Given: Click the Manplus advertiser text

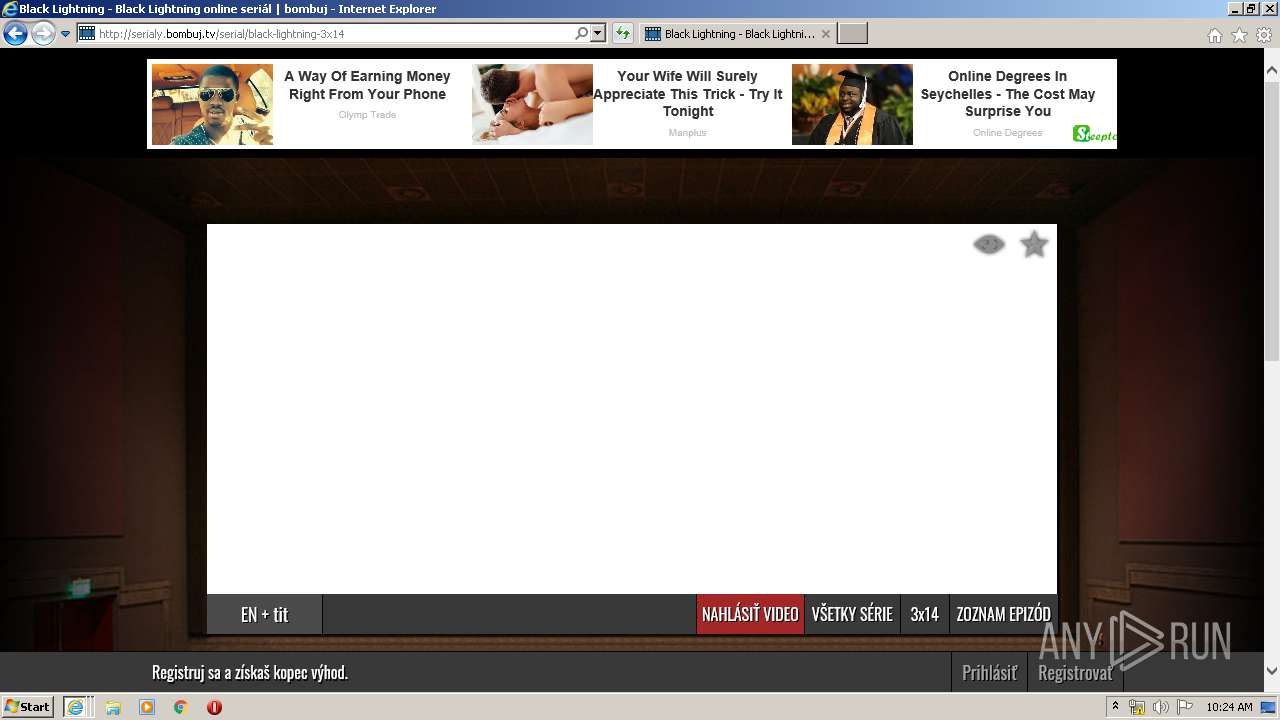Looking at the screenshot, I should 688,133.
